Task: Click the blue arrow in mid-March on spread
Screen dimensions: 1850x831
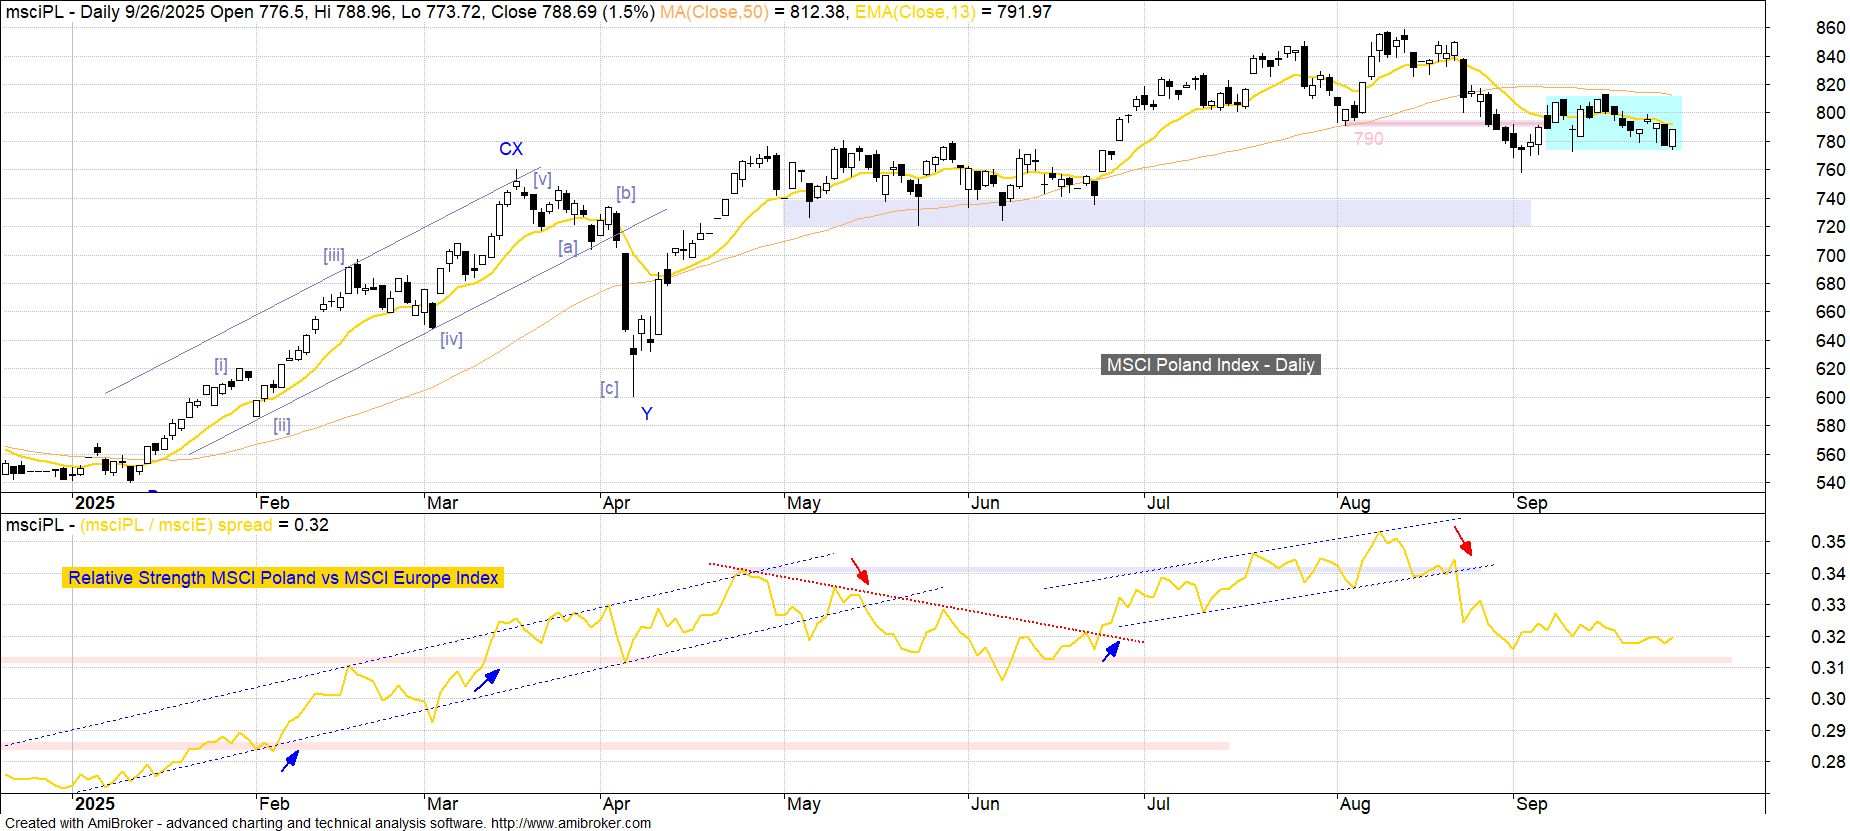Action: pyautogui.click(x=486, y=680)
